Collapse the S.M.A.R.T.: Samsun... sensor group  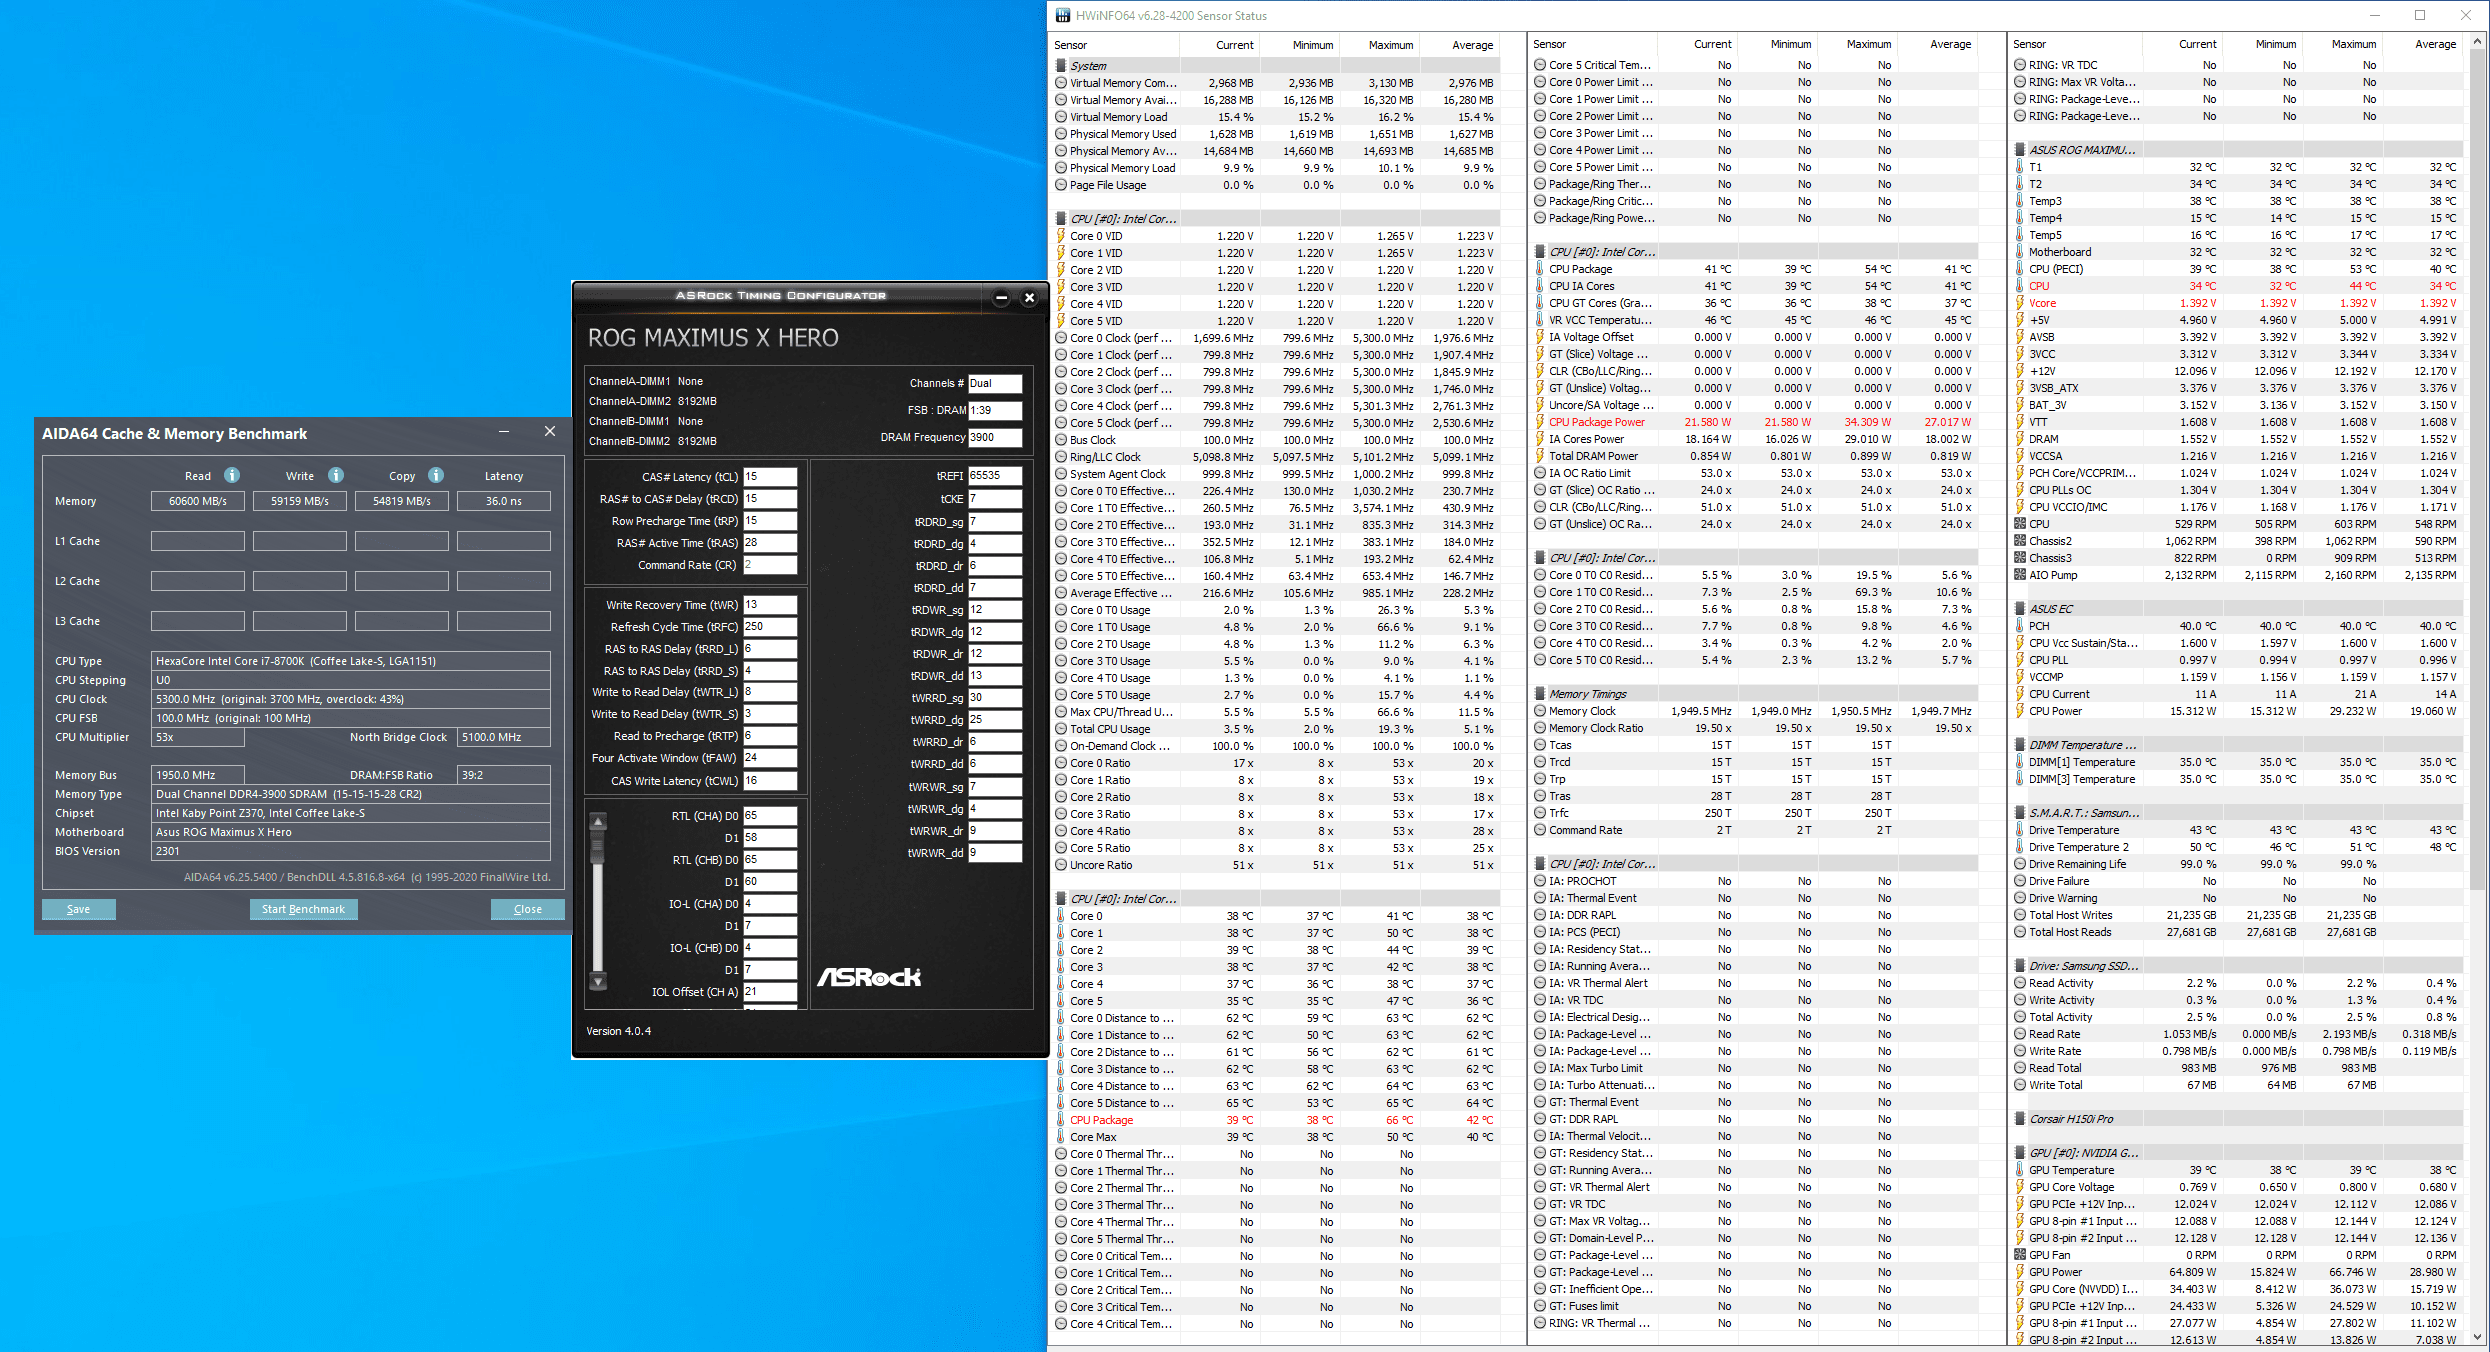(x=2020, y=813)
